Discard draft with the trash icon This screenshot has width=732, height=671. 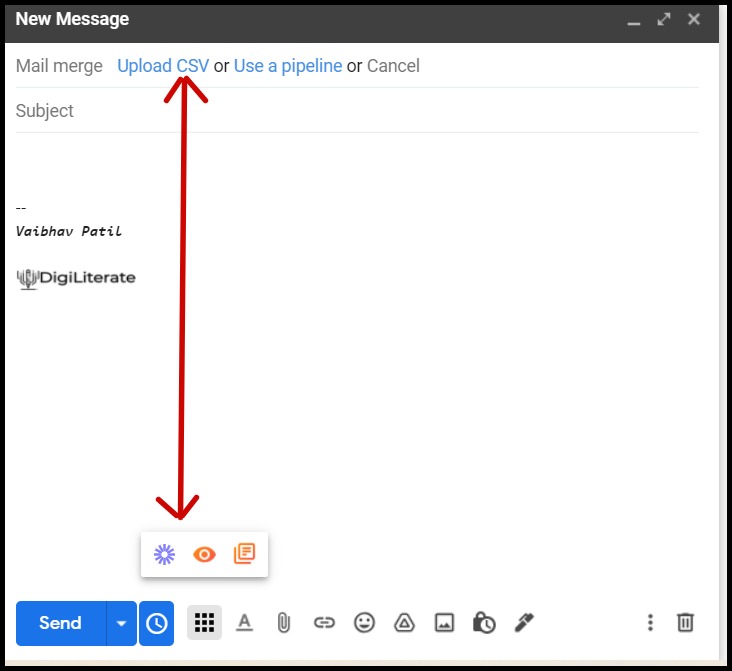click(x=685, y=623)
